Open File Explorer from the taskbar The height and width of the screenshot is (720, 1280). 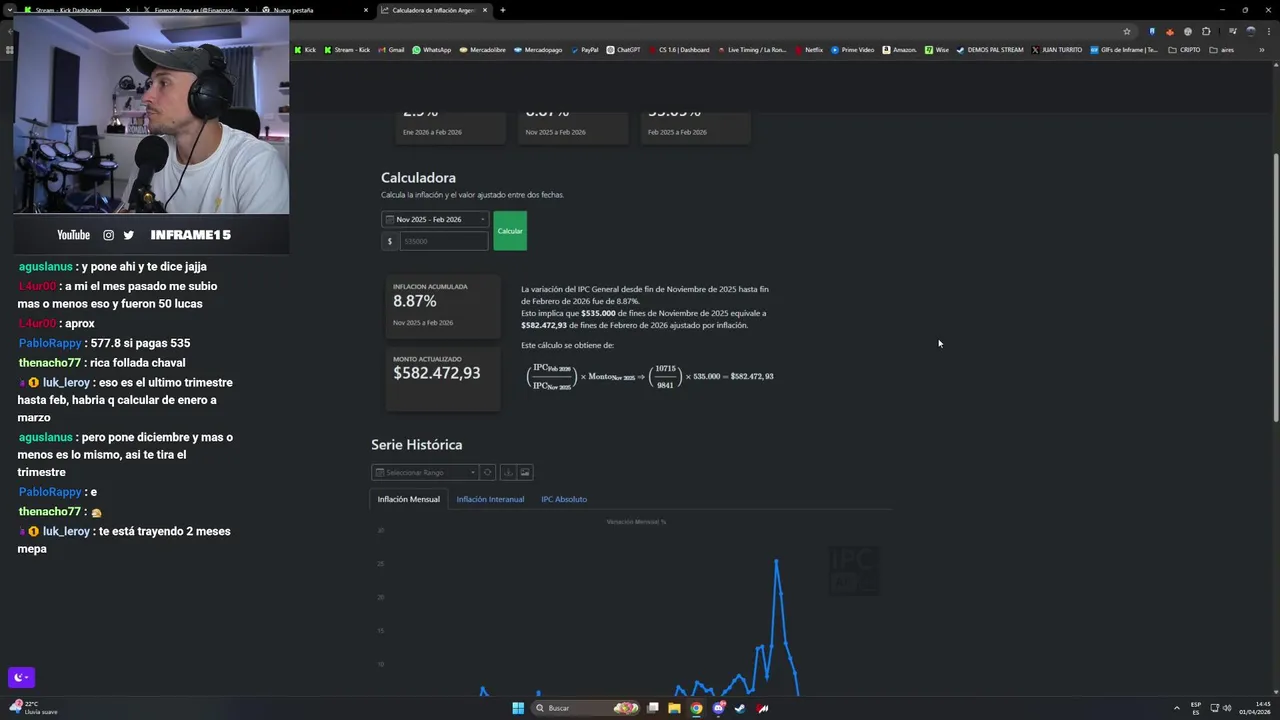click(675, 708)
